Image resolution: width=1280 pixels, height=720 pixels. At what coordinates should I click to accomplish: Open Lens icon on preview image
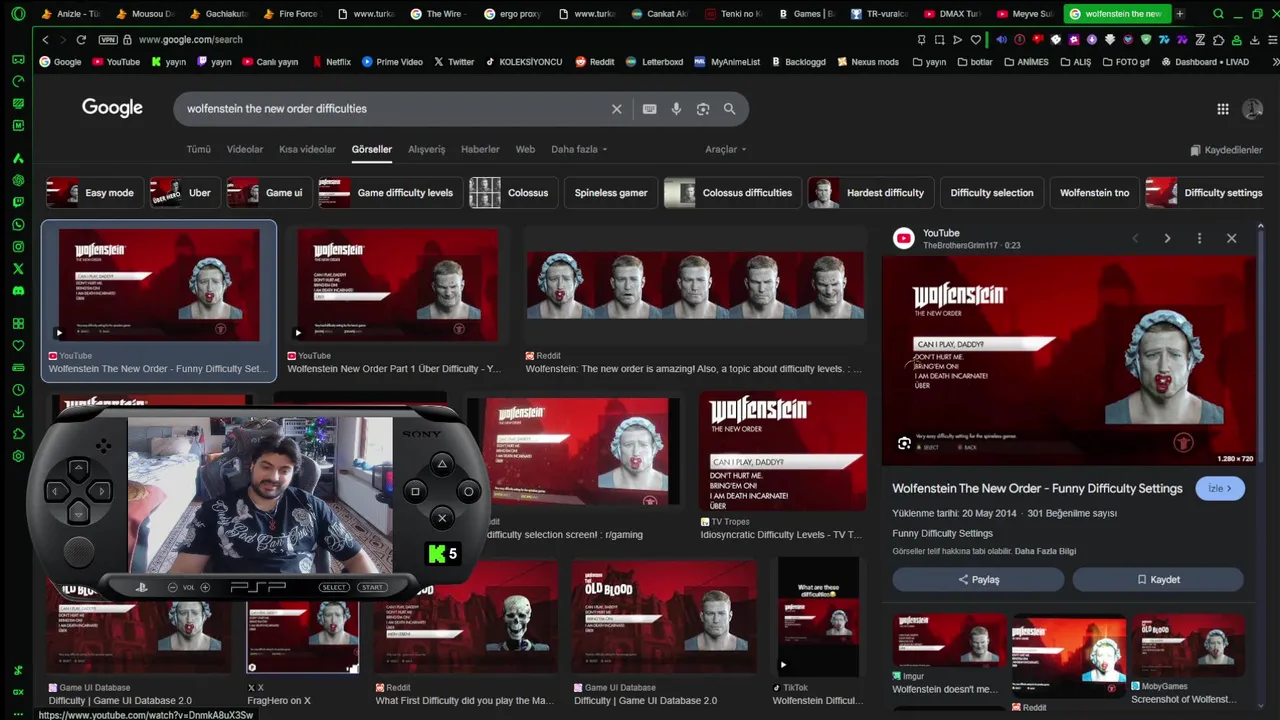click(904, 444)
